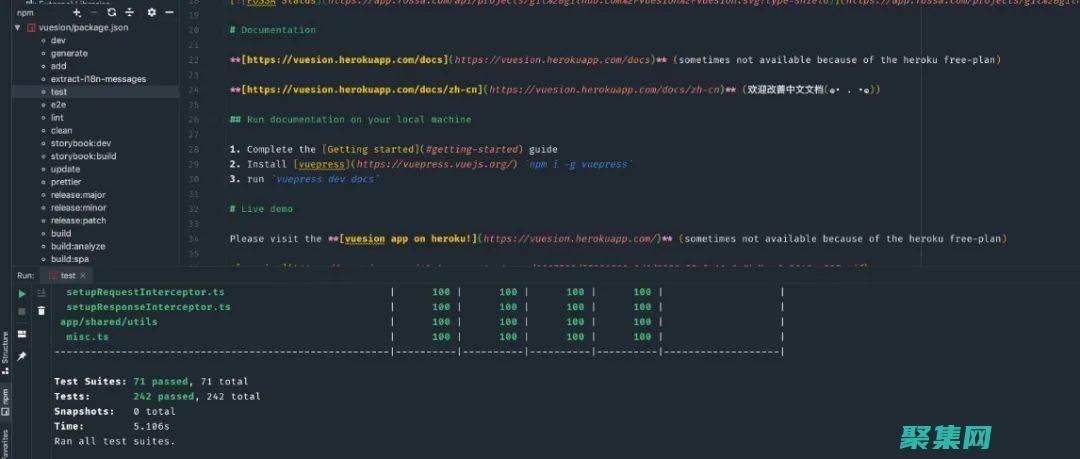The image size is (1080, 459).
Task: Click the collapse all icon in npm panel
Action: tap(128, 13)
